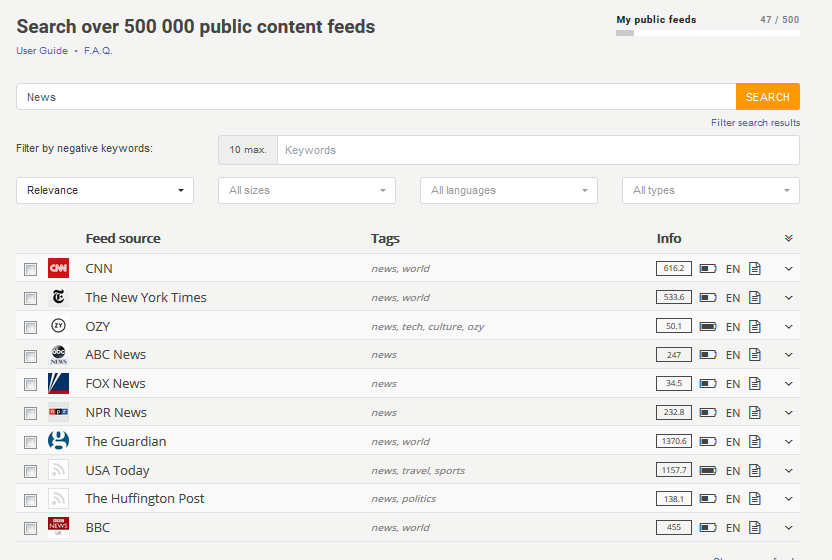Image resolution: width=832 pixels, height=560 pixels.
Task: Select the NPR News feed checkbox
Action: (30, 413)
